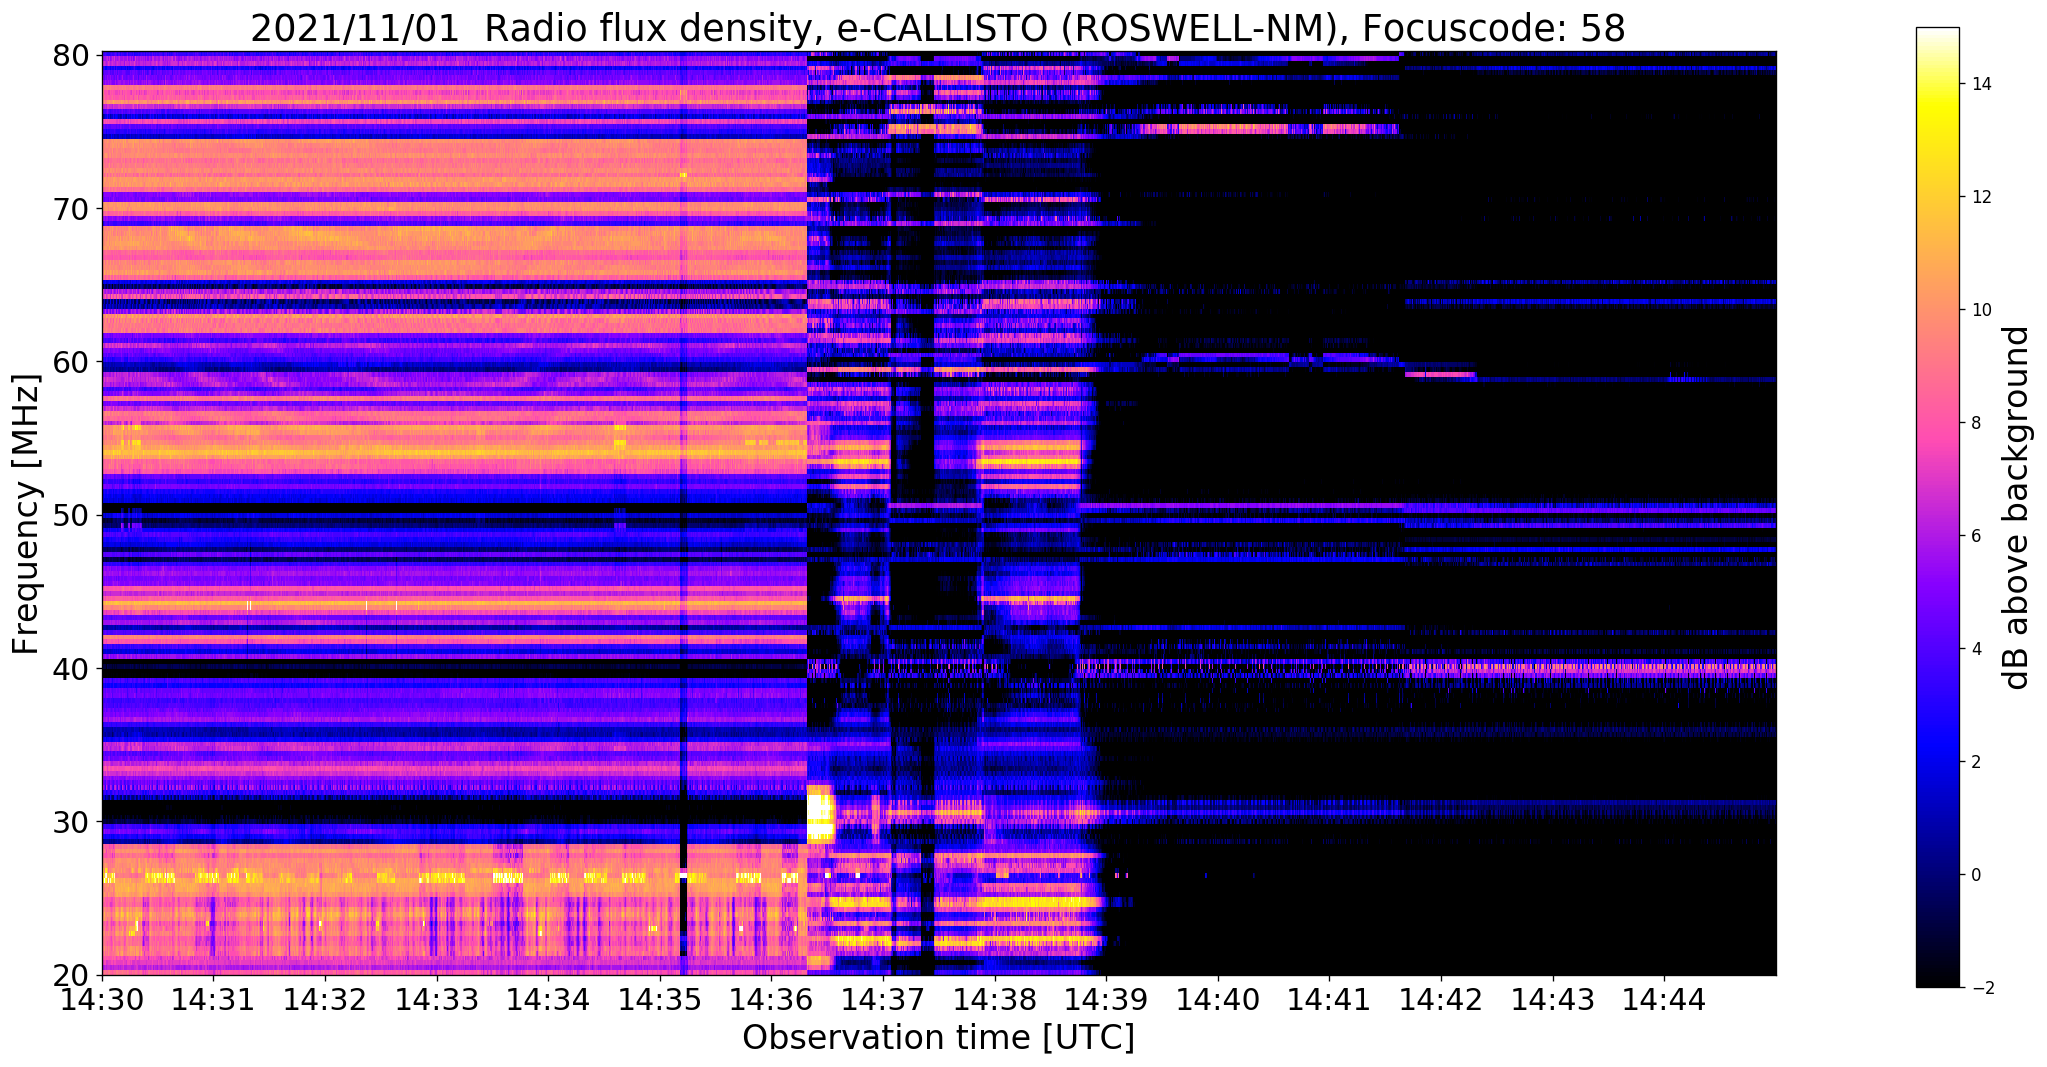Click the 14:43 time tick label

click(x=1553, y=999)
